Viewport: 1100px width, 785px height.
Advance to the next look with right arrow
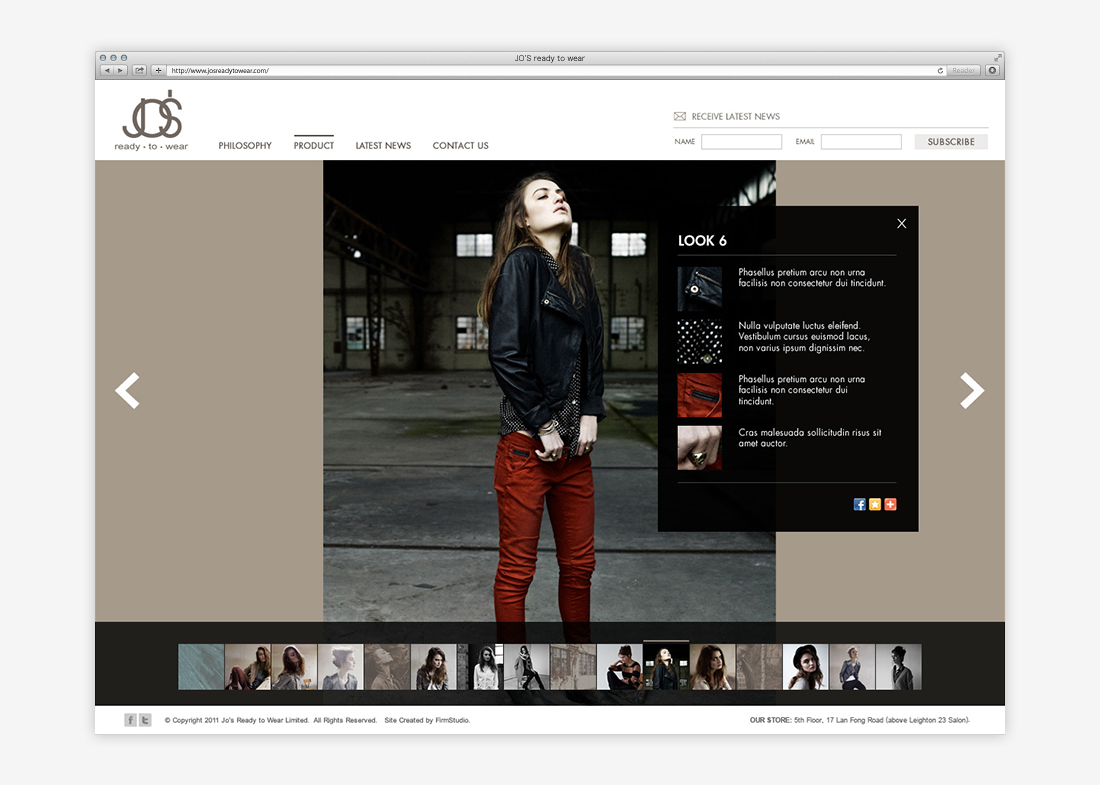(971, 390)
